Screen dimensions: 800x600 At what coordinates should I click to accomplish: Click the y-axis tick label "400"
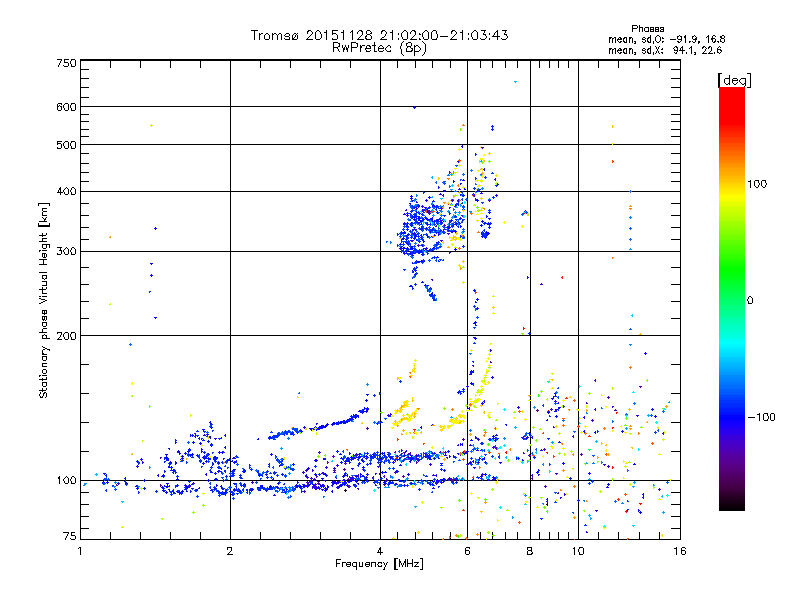[67, 191]
